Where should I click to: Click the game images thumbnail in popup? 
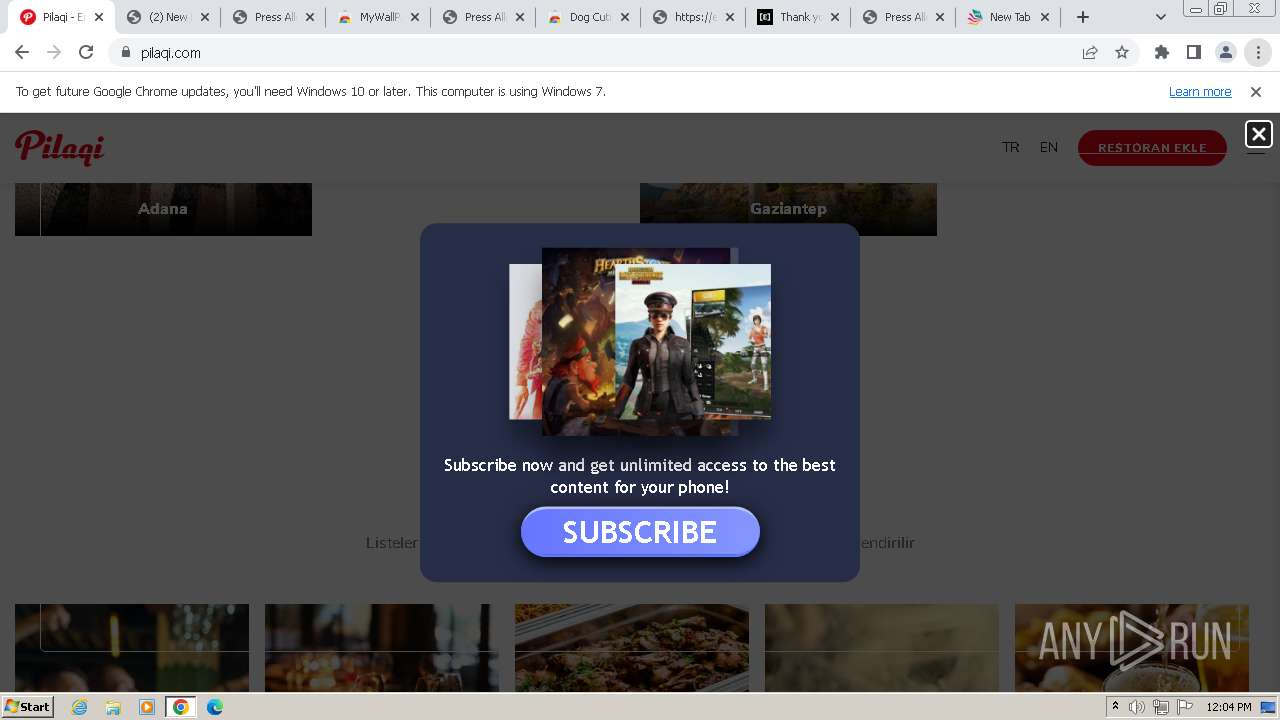tap(640, 341)
